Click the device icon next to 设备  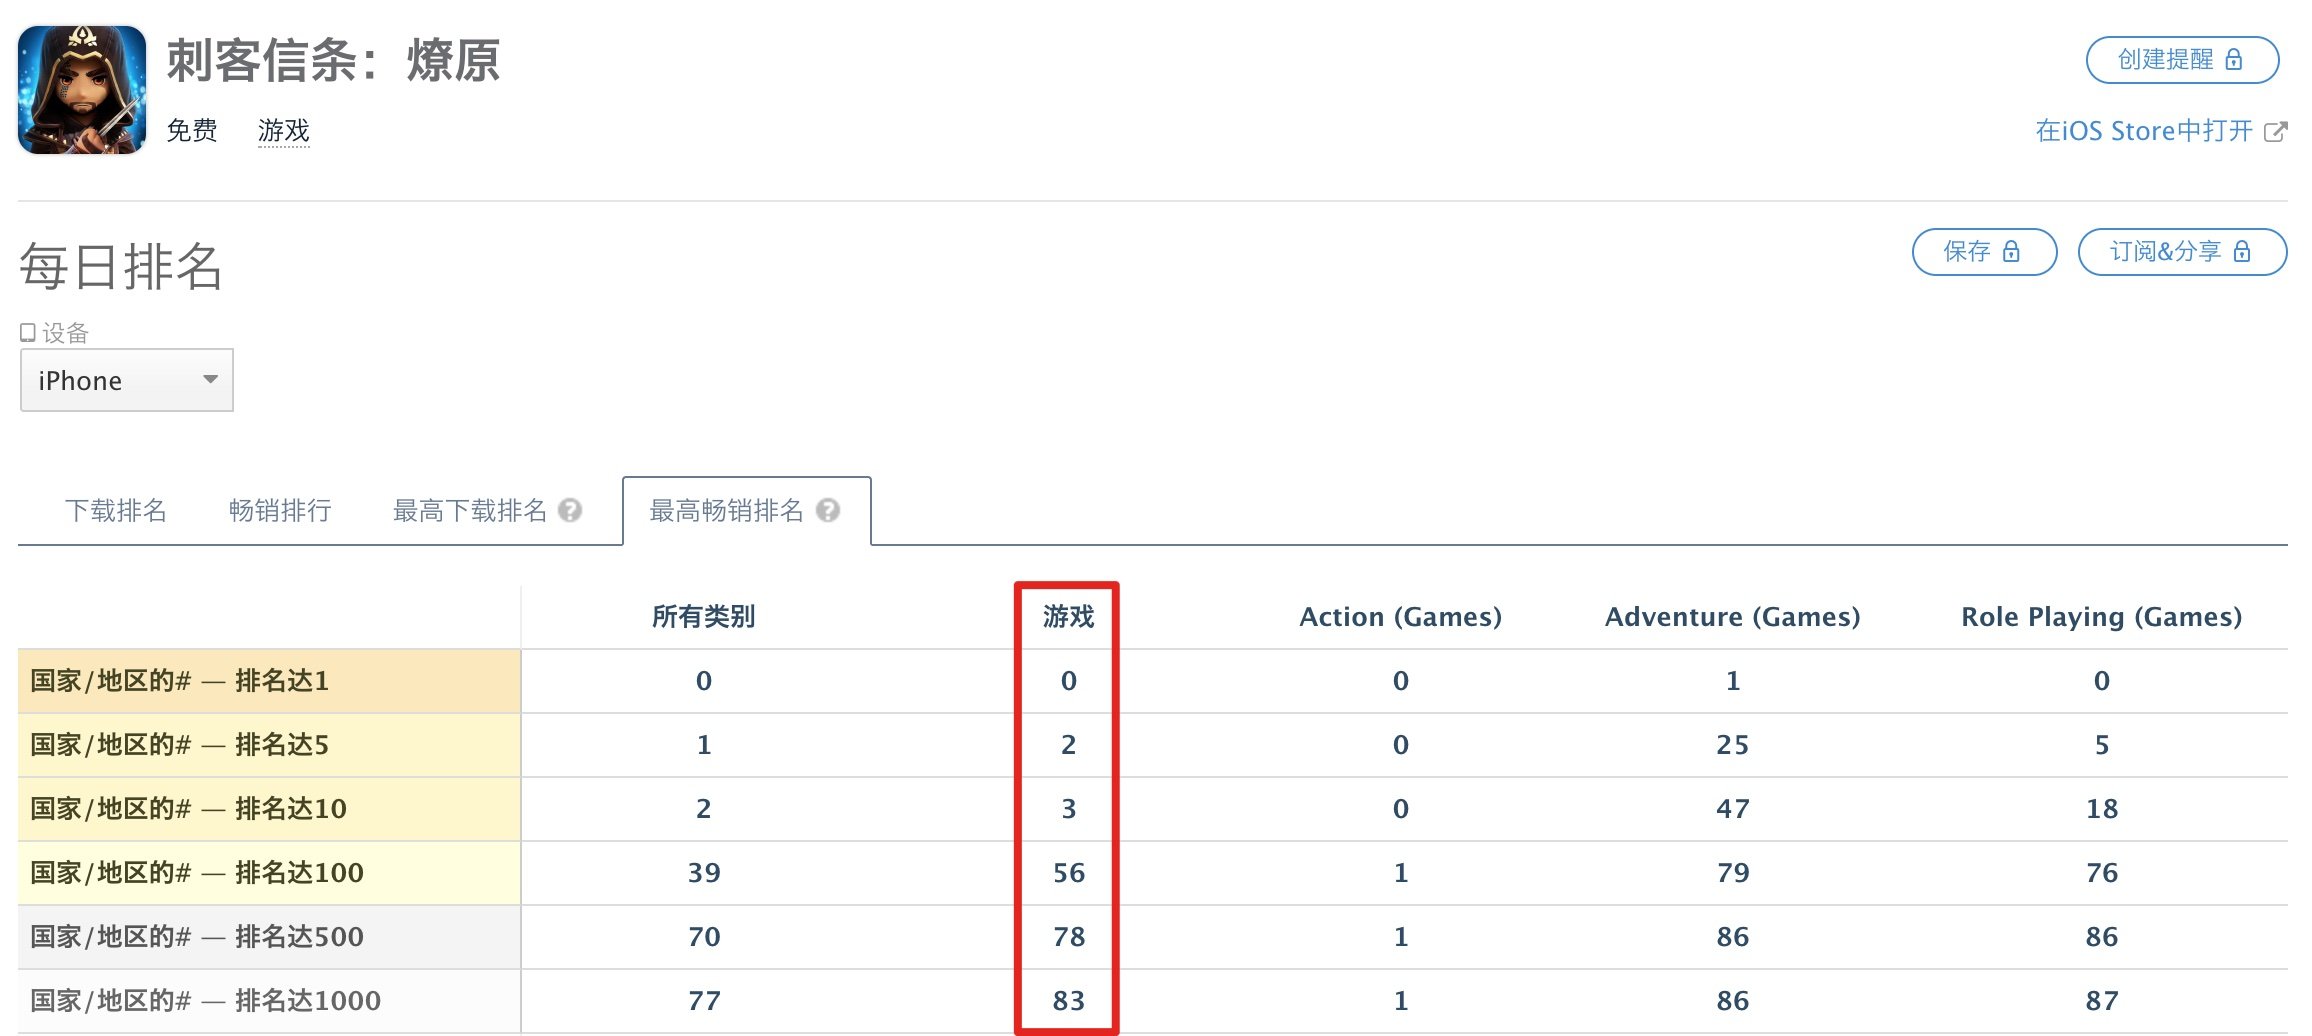click(28, 333)
